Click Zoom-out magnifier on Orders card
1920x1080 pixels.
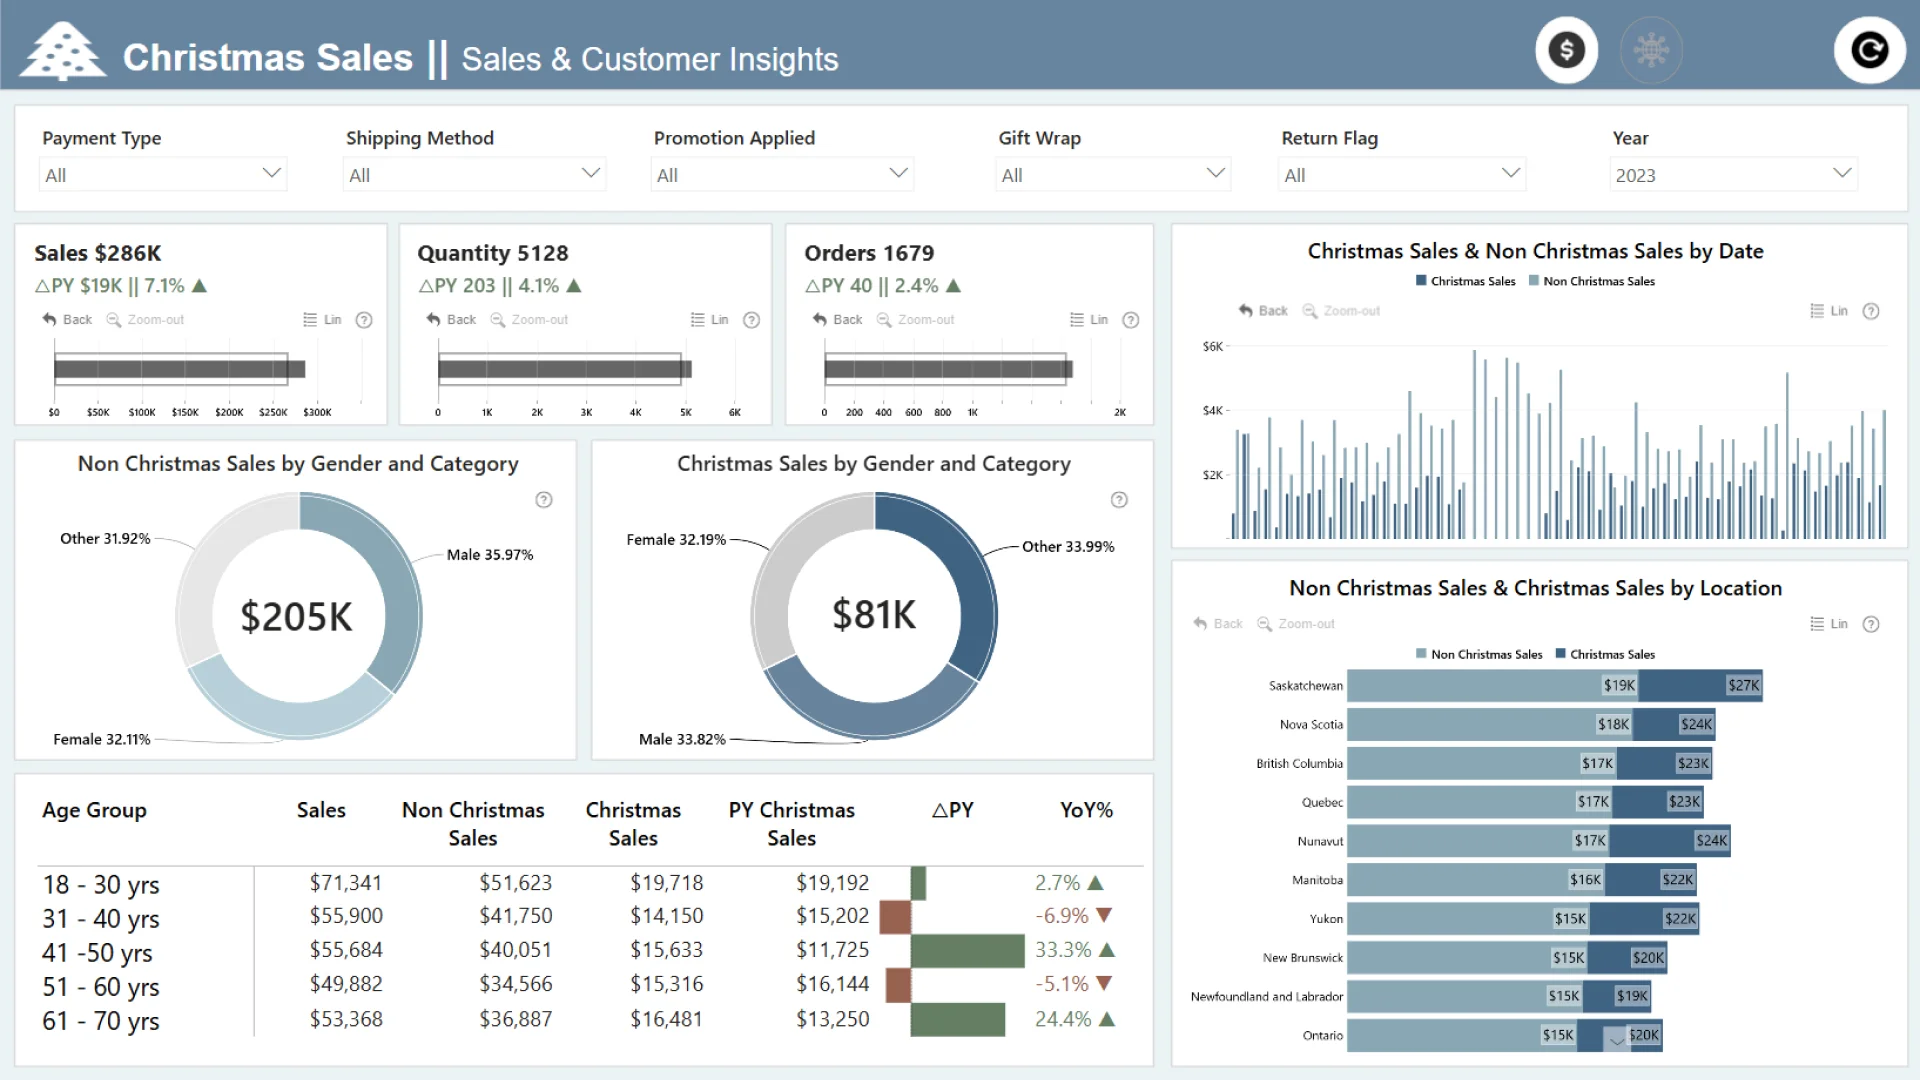(915, 320)
